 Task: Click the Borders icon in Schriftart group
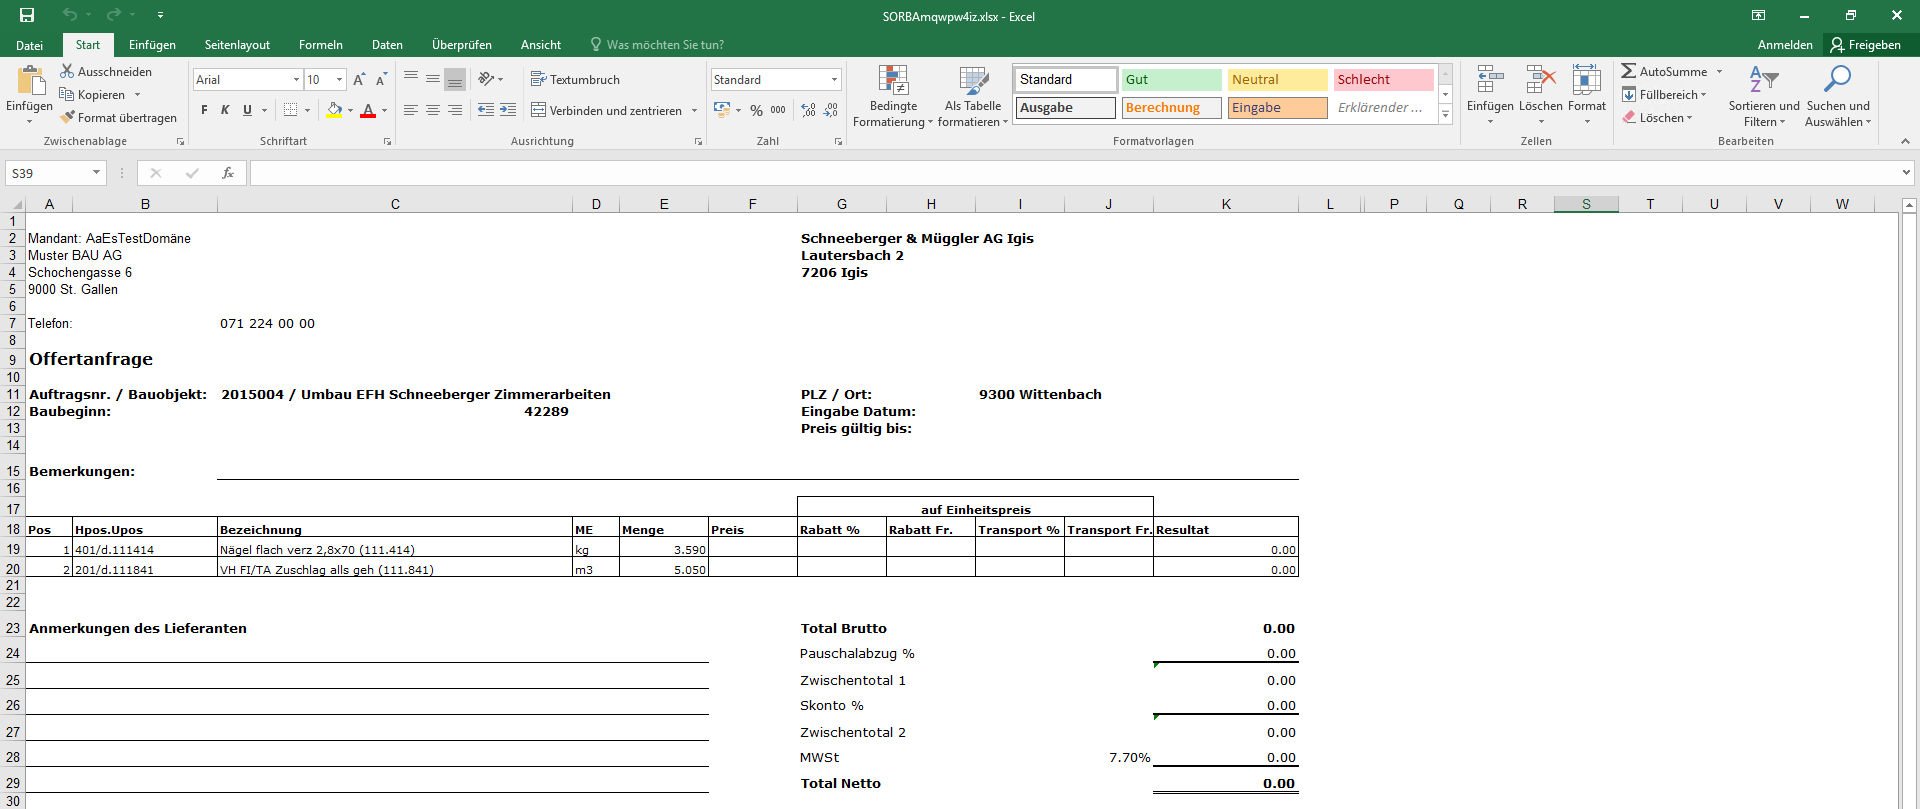pos(290,110)
